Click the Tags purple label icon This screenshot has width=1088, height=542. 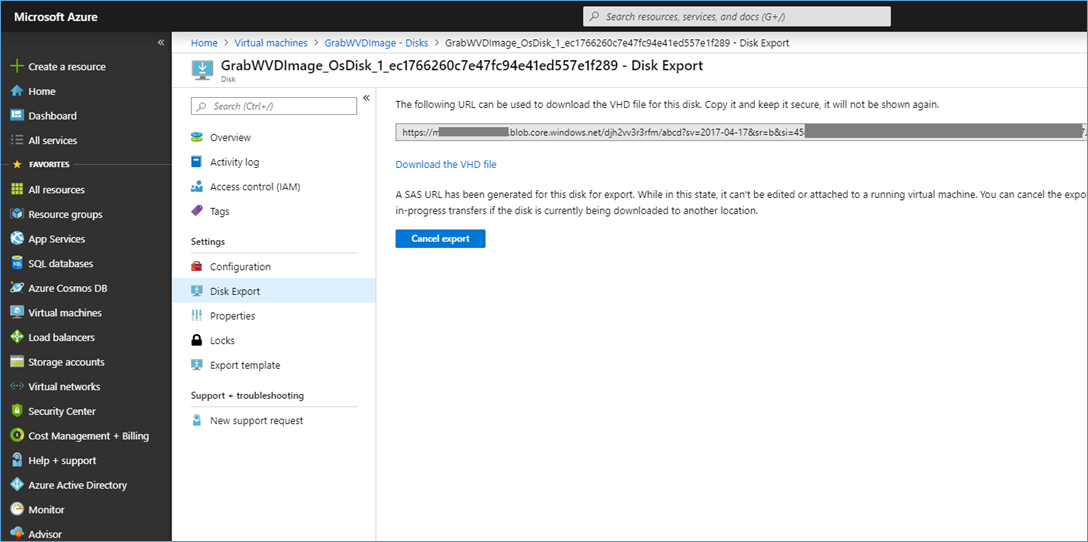point(197,211)
